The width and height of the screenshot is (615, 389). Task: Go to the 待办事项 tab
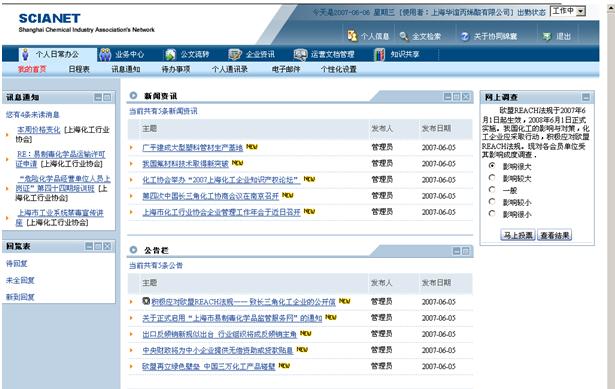pyautogui.click(x=176, y=69)
